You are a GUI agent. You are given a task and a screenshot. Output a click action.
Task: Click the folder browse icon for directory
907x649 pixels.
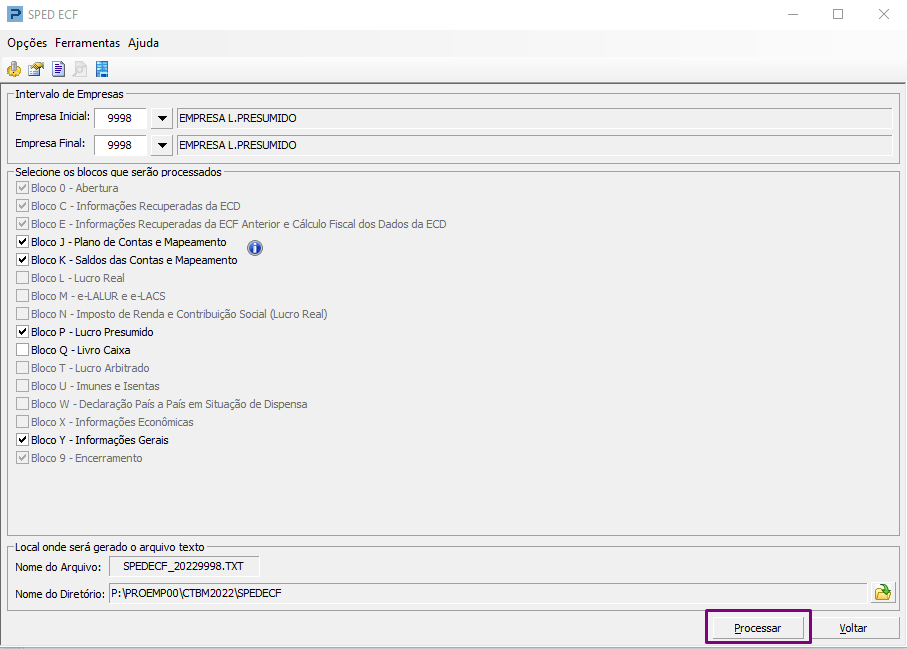pyautogui.click(x=883, y=593)
